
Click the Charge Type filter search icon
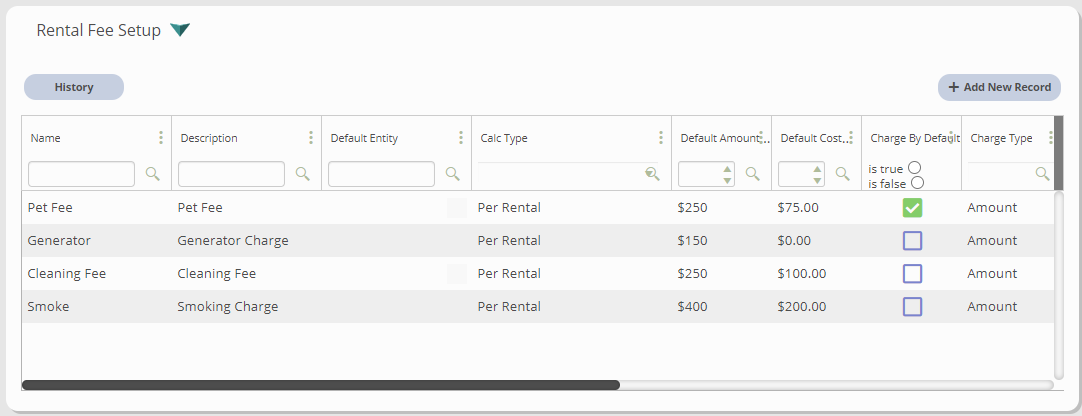point(1043,174)
